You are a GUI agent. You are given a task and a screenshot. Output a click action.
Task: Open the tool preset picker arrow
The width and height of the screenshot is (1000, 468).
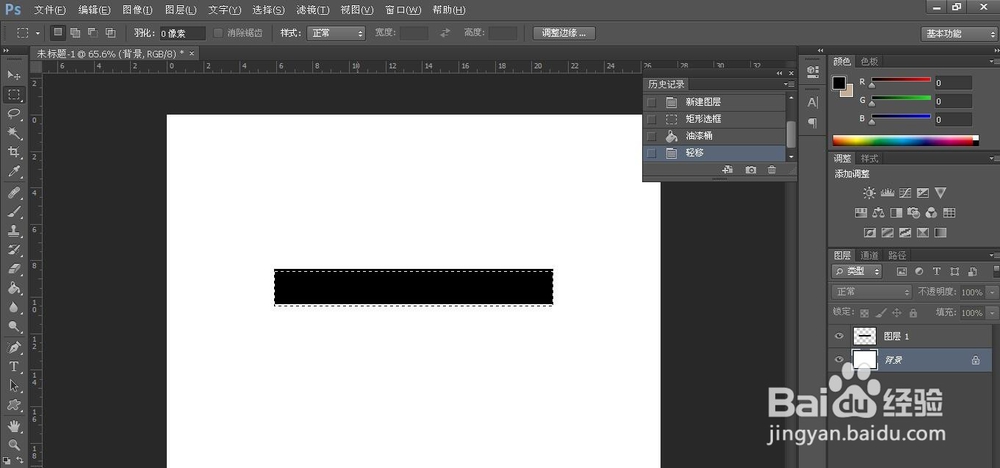tap(38, 33)
